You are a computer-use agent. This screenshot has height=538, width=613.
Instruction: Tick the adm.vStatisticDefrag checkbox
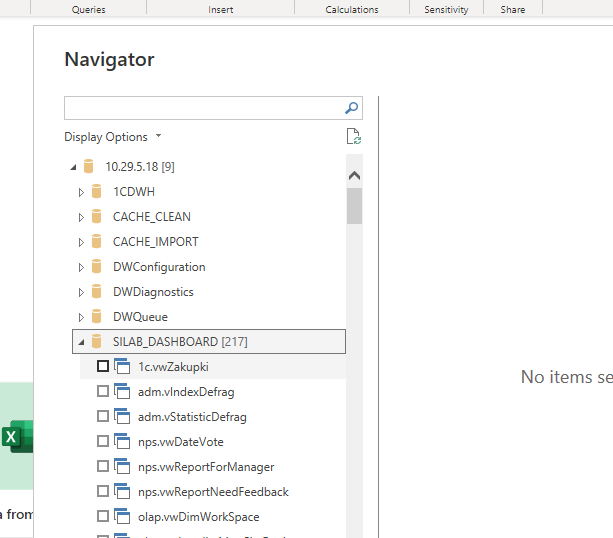coord(103,416)
